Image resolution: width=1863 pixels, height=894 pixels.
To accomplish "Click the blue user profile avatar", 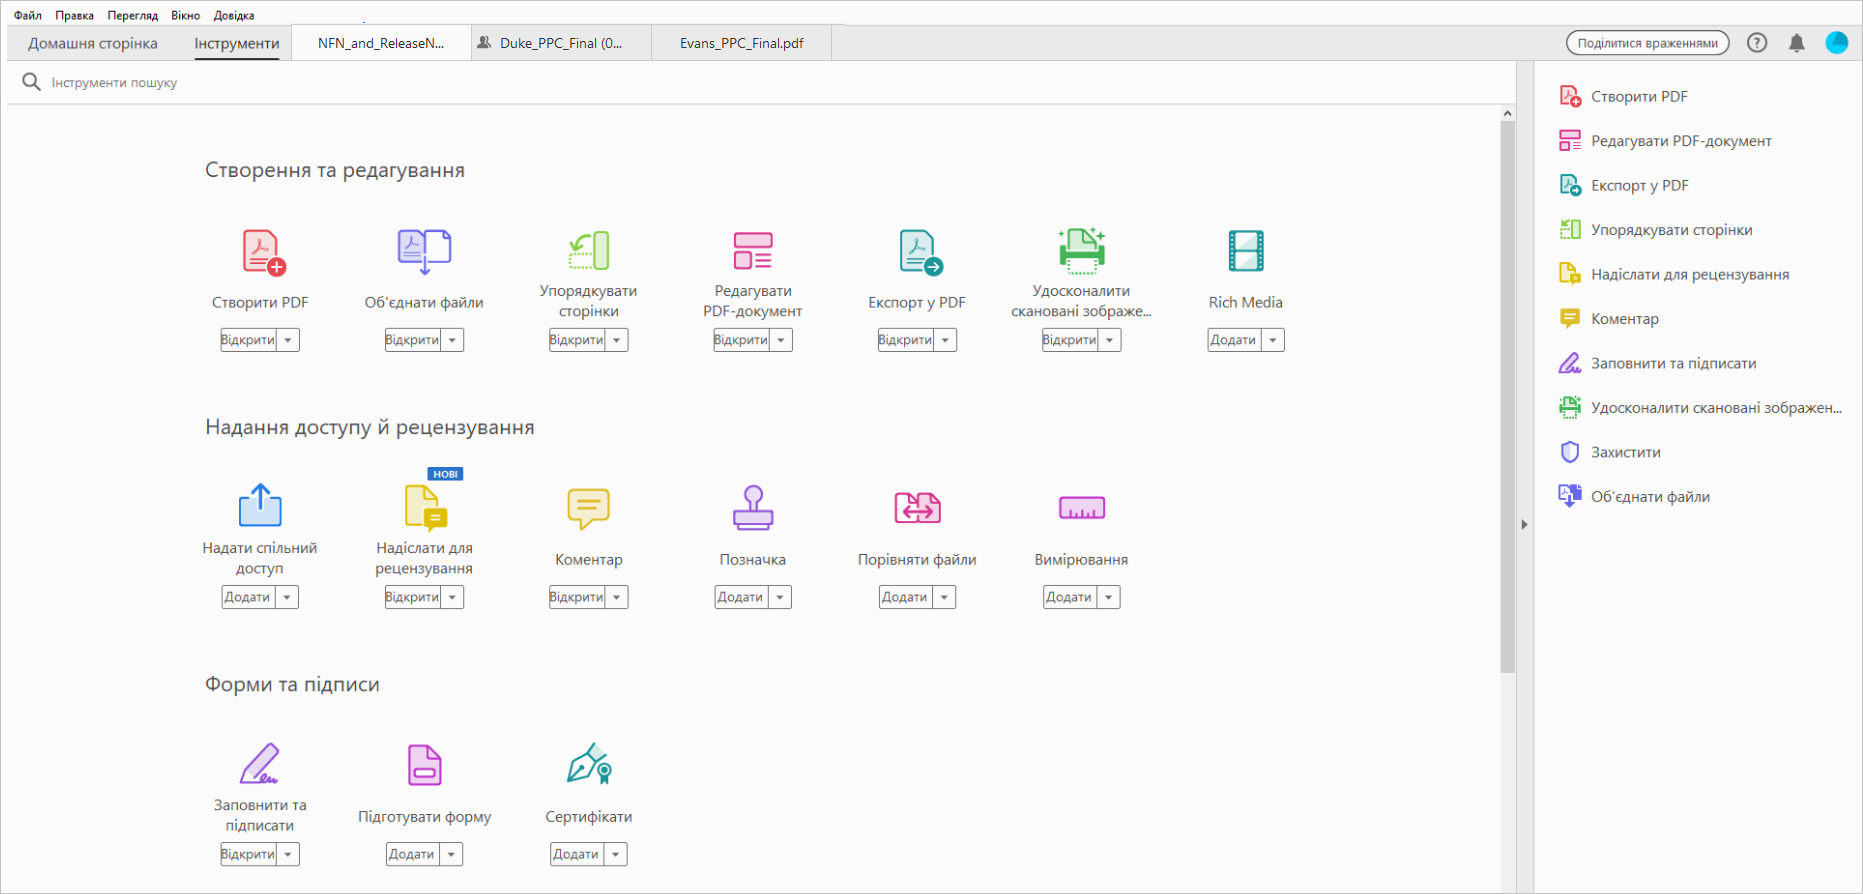I will point(1837,43).
